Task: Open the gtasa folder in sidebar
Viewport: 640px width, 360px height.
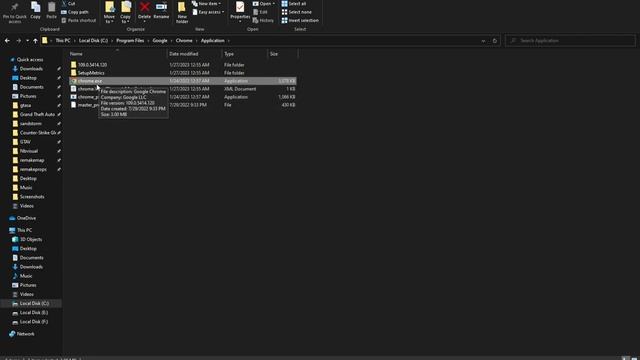Action: [x=25, y=105]
